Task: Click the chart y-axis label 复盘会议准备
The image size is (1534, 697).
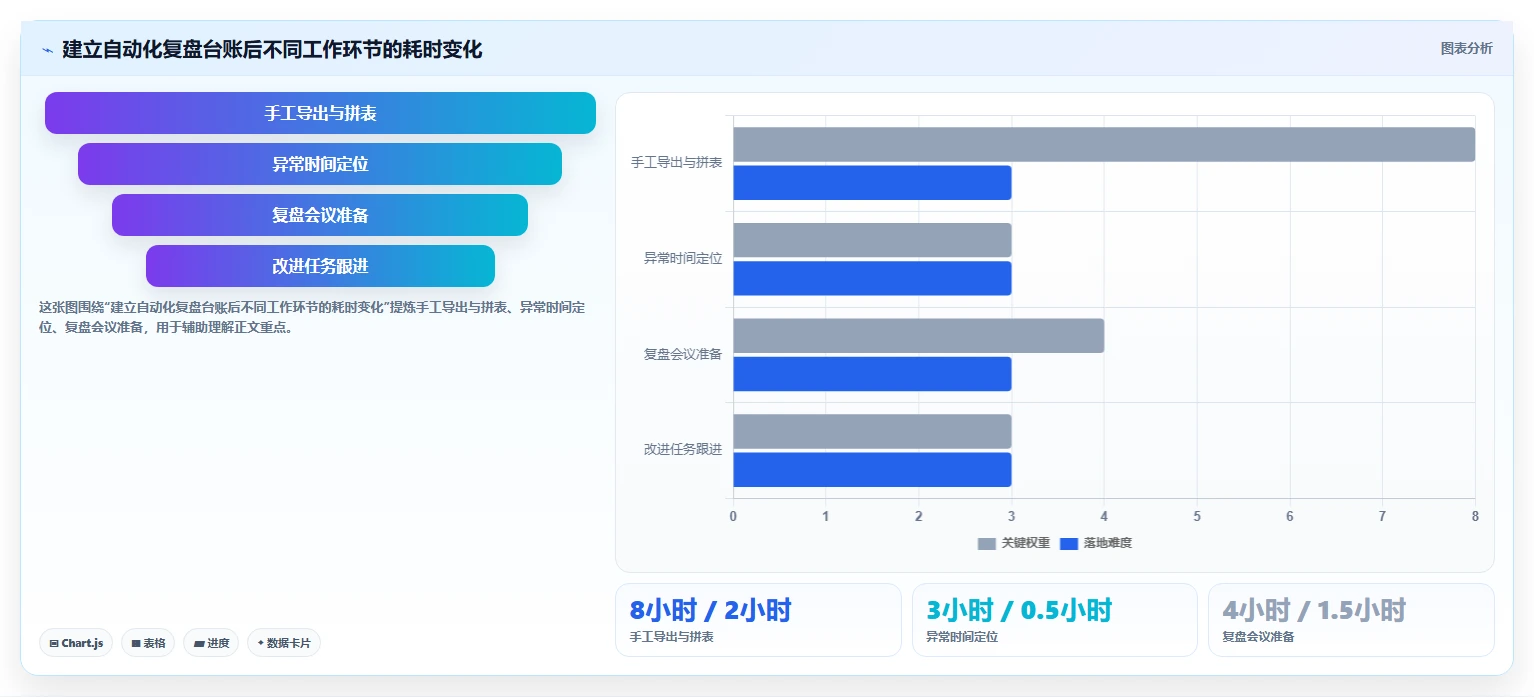Action: [x=683, y=354]
